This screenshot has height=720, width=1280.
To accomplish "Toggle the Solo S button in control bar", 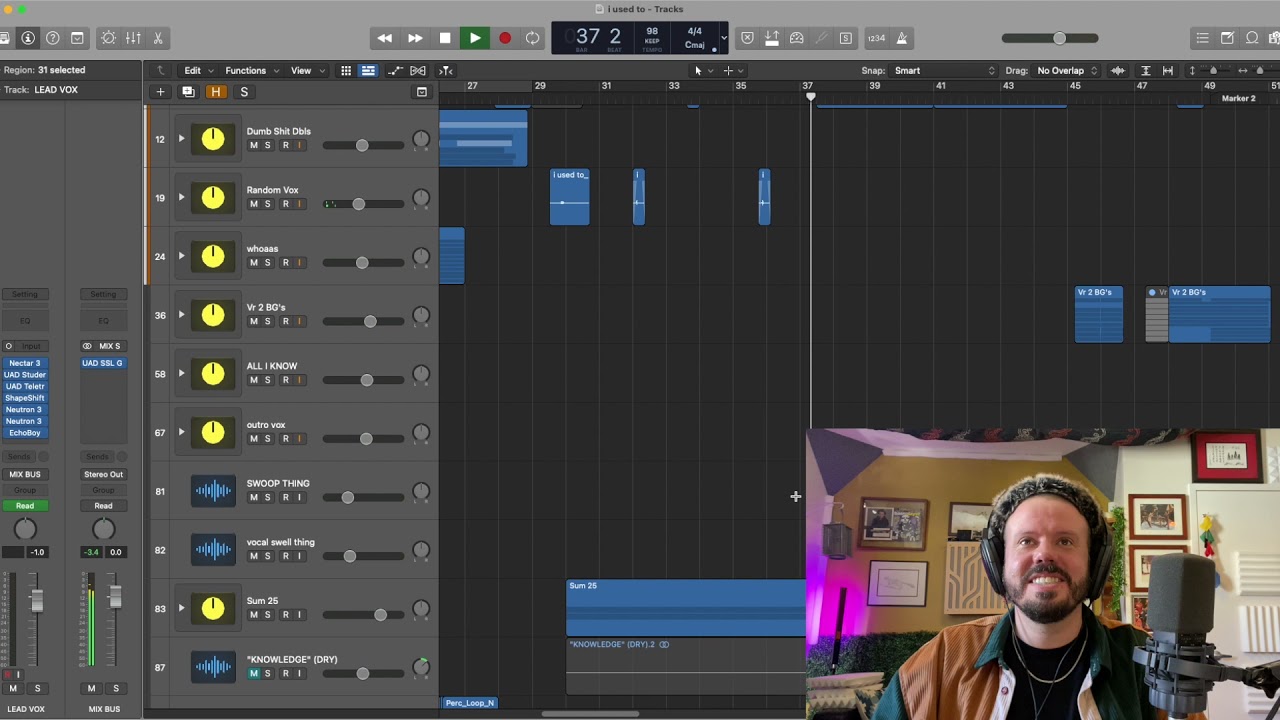I will pyautogui.click(x=846, y=38).
